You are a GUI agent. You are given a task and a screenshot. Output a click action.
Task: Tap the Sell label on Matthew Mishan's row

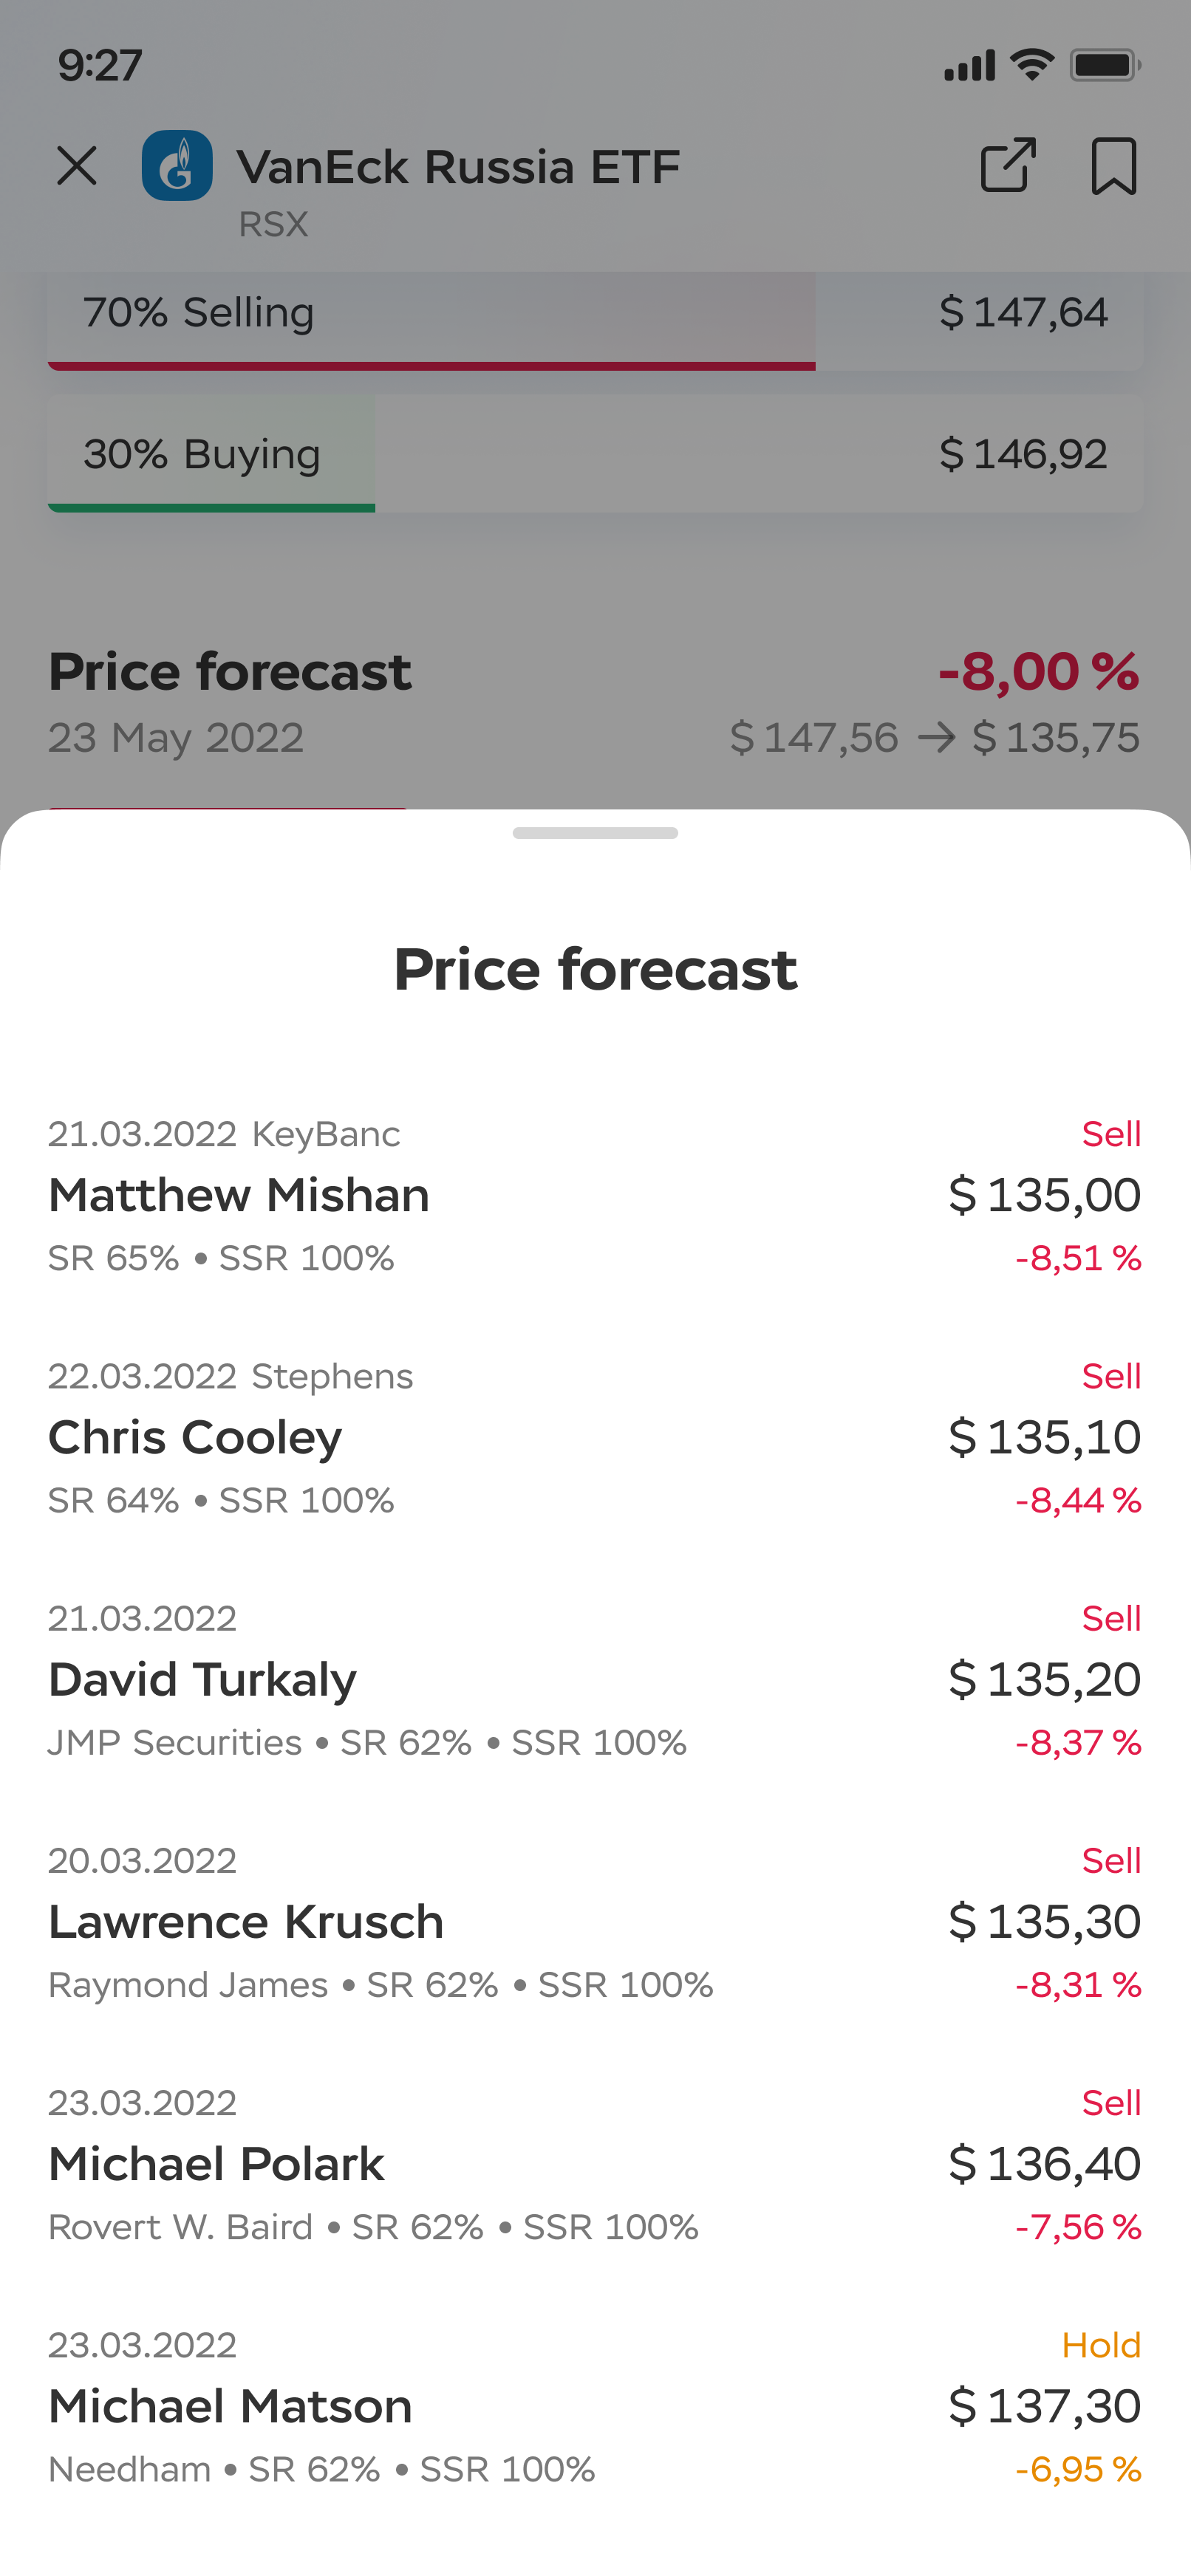point(1111,1134)
